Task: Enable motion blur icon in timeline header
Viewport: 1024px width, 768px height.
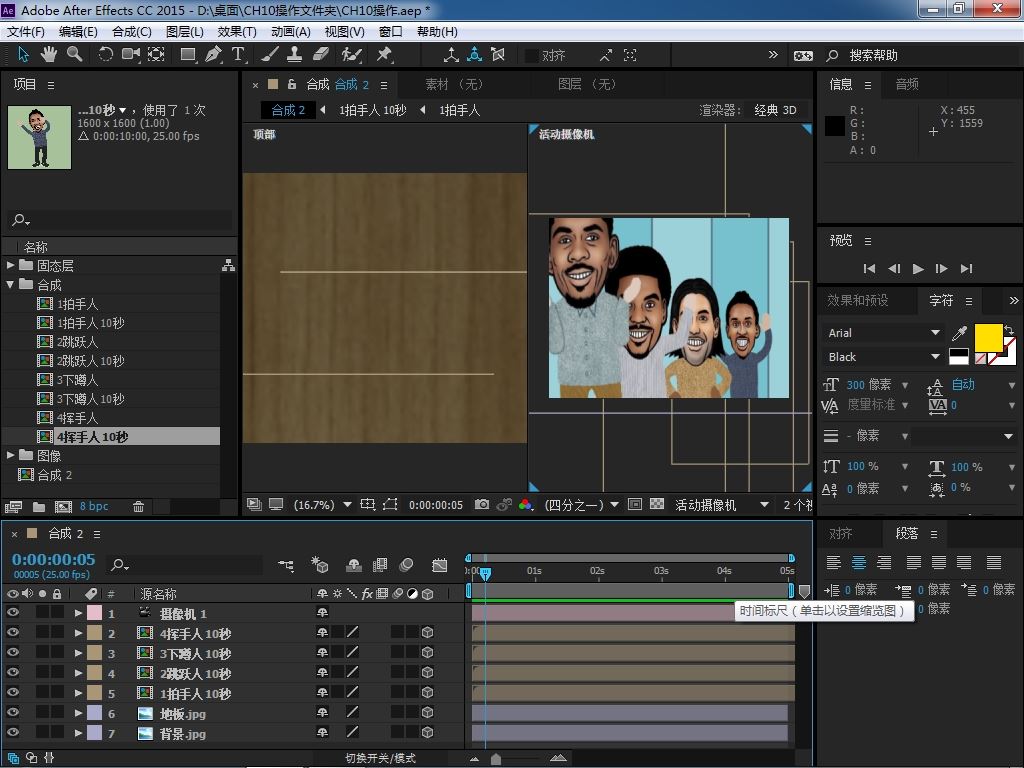Action: point(406,565)
